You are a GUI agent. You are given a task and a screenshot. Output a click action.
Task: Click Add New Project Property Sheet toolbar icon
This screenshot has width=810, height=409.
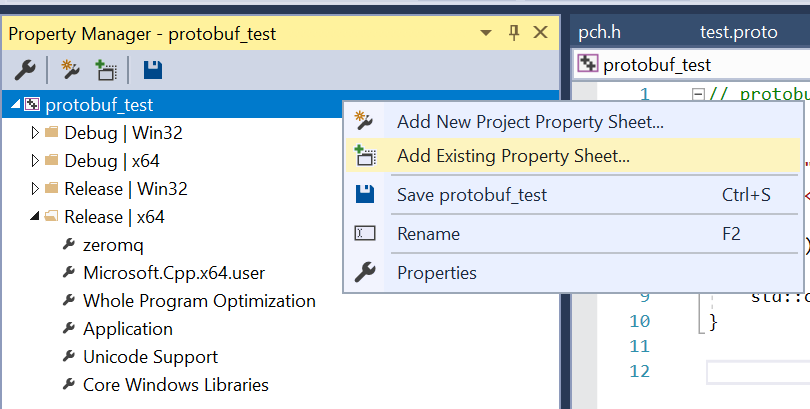[x=70, y=69]
